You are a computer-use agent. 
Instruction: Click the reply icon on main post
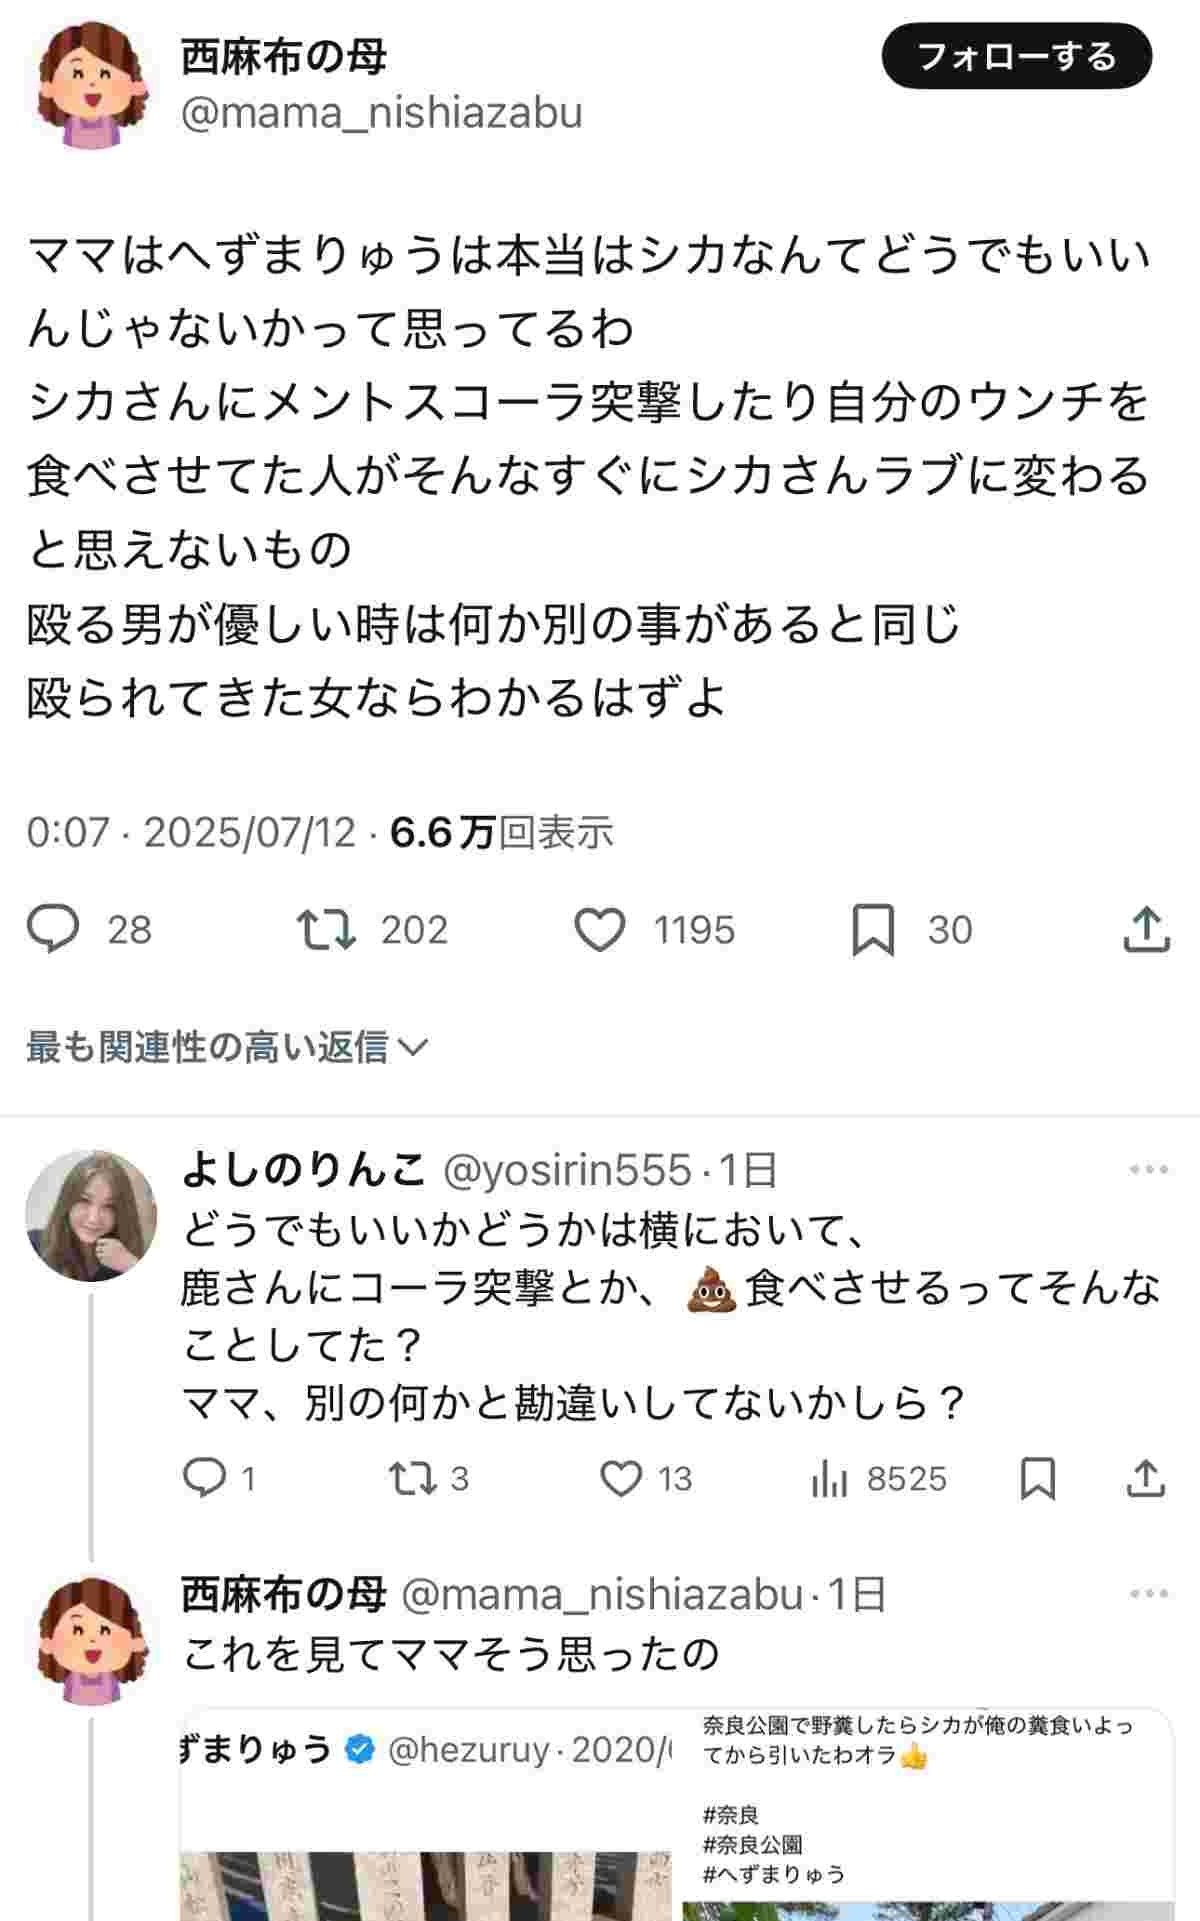click(54, 930)
